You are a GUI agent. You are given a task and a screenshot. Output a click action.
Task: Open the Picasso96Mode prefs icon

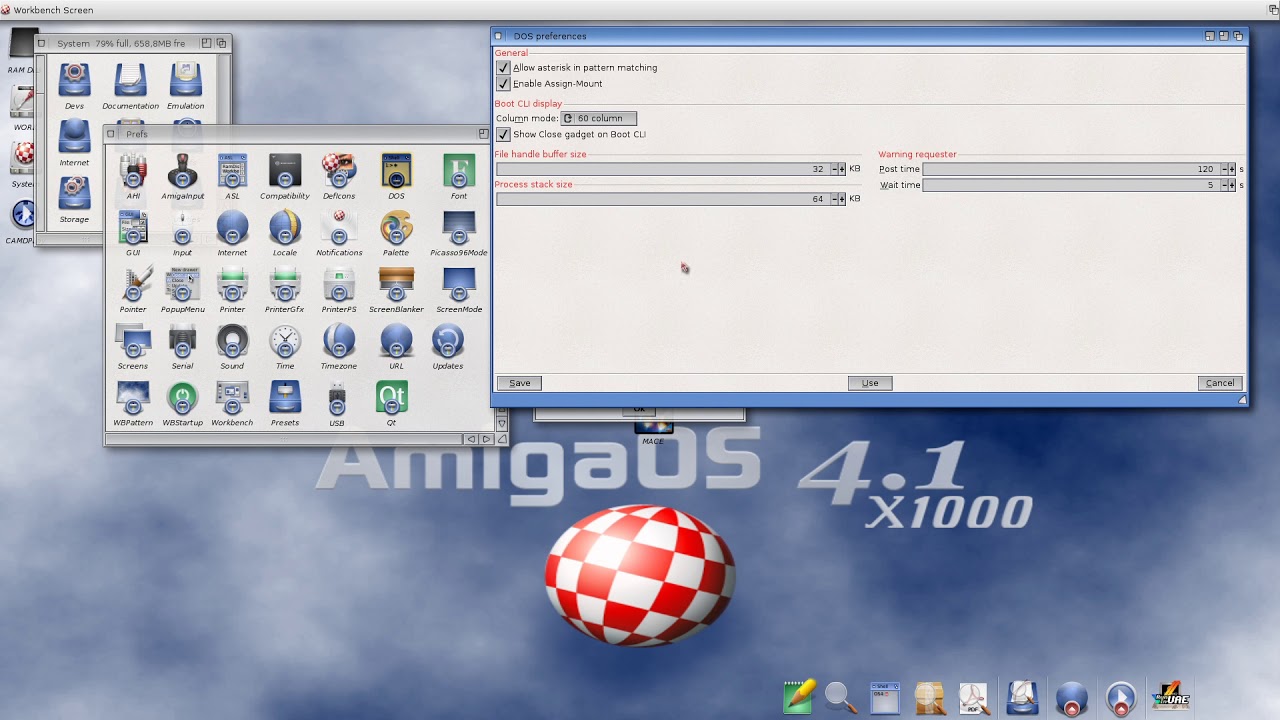click(459, 229)
